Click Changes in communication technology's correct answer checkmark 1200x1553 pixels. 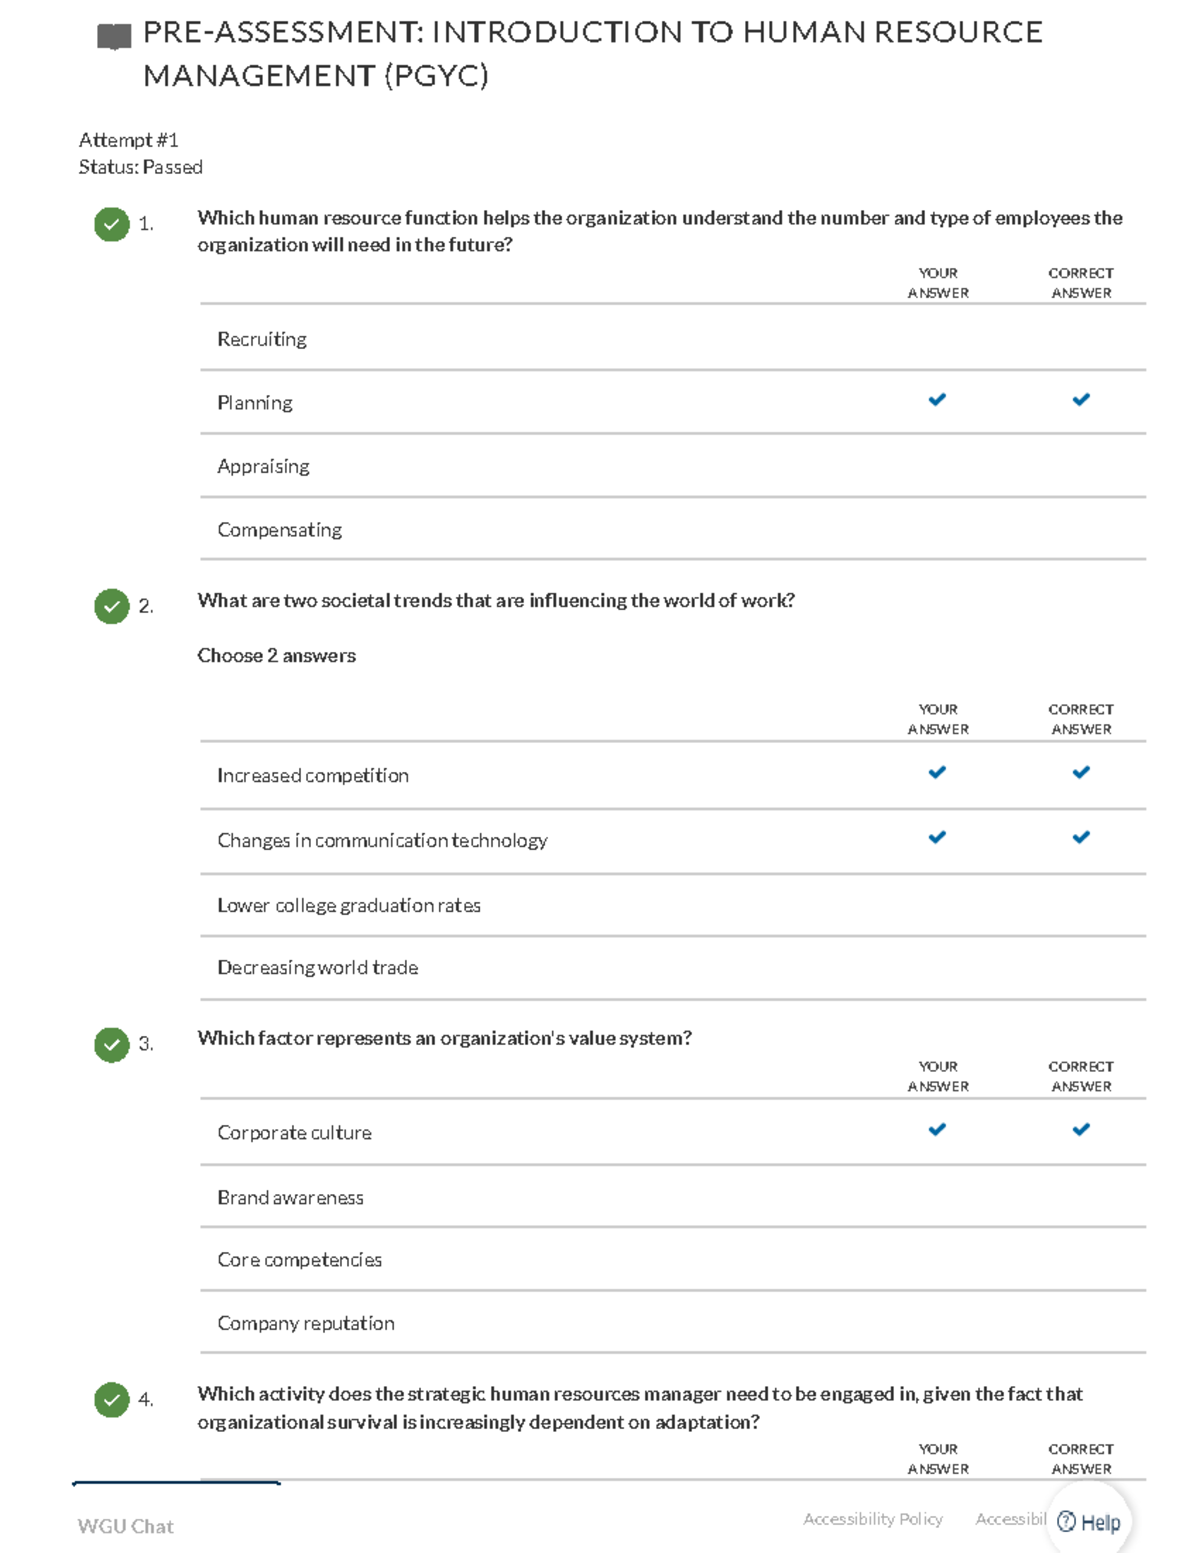click(1081, 837)
